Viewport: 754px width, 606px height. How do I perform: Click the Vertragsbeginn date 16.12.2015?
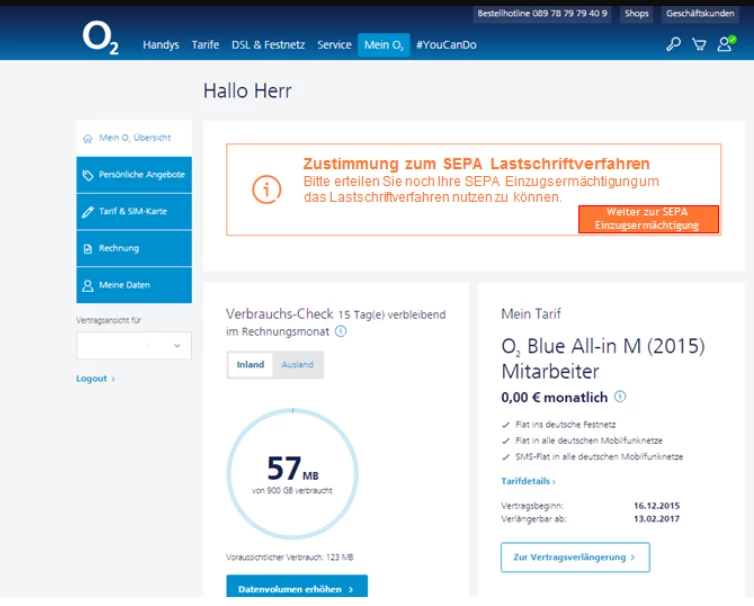656,505
